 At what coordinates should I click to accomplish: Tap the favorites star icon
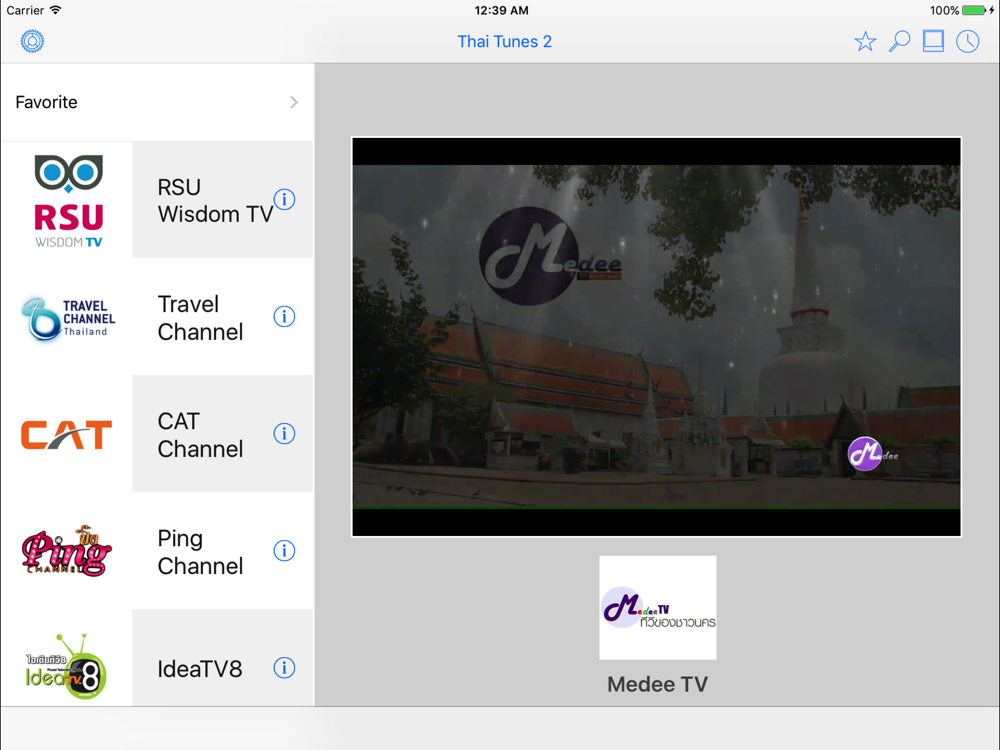coord(865,41)
